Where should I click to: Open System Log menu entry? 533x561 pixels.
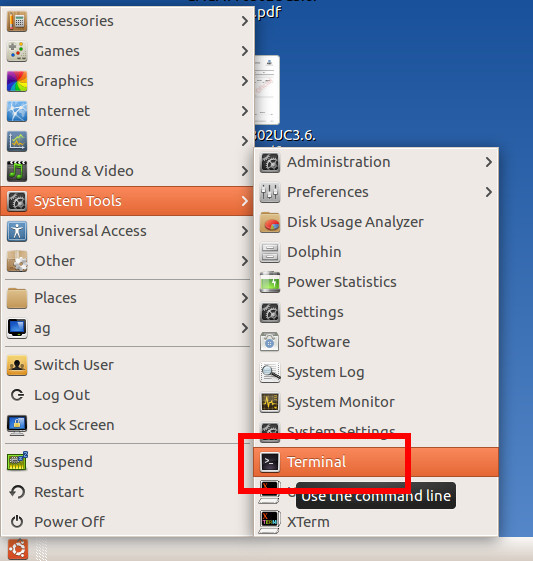pyautogui.click(x=376, y=372)
